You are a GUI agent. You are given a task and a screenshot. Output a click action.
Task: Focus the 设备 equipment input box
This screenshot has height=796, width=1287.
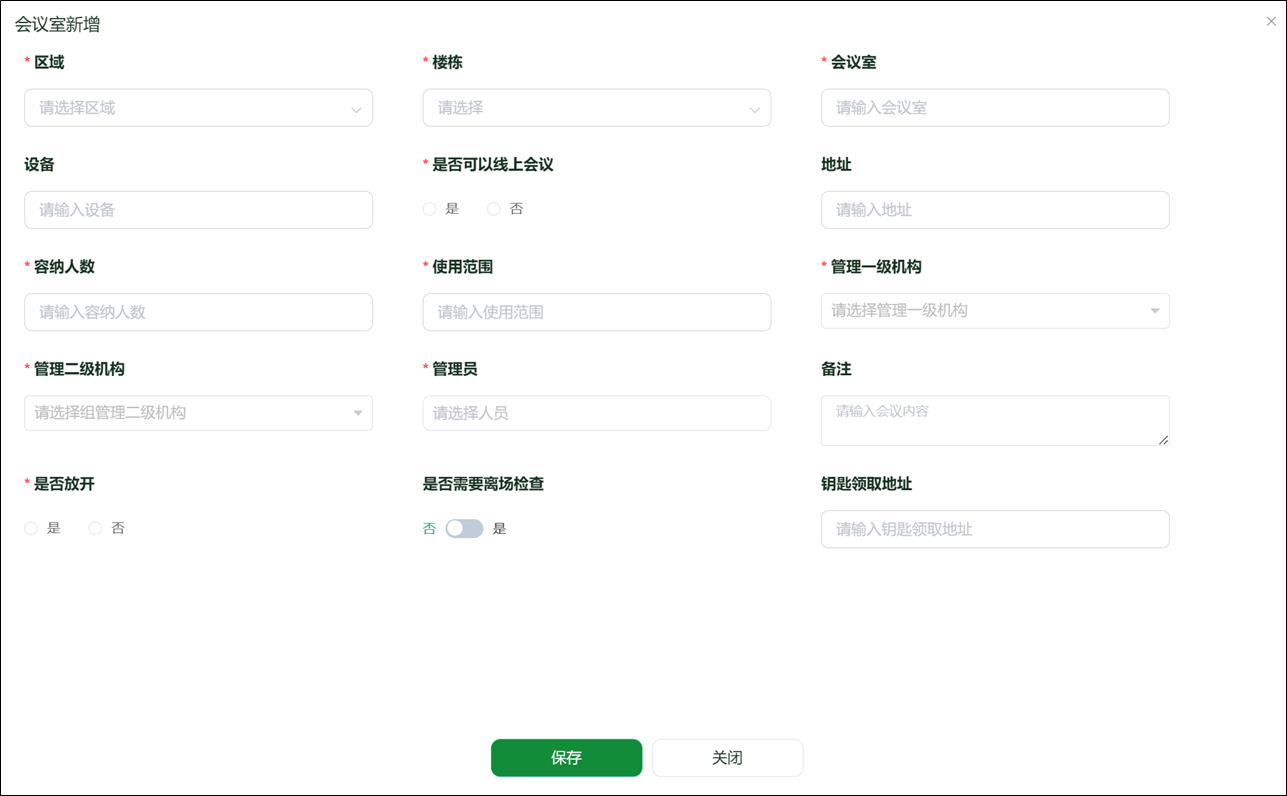point(198,209)
